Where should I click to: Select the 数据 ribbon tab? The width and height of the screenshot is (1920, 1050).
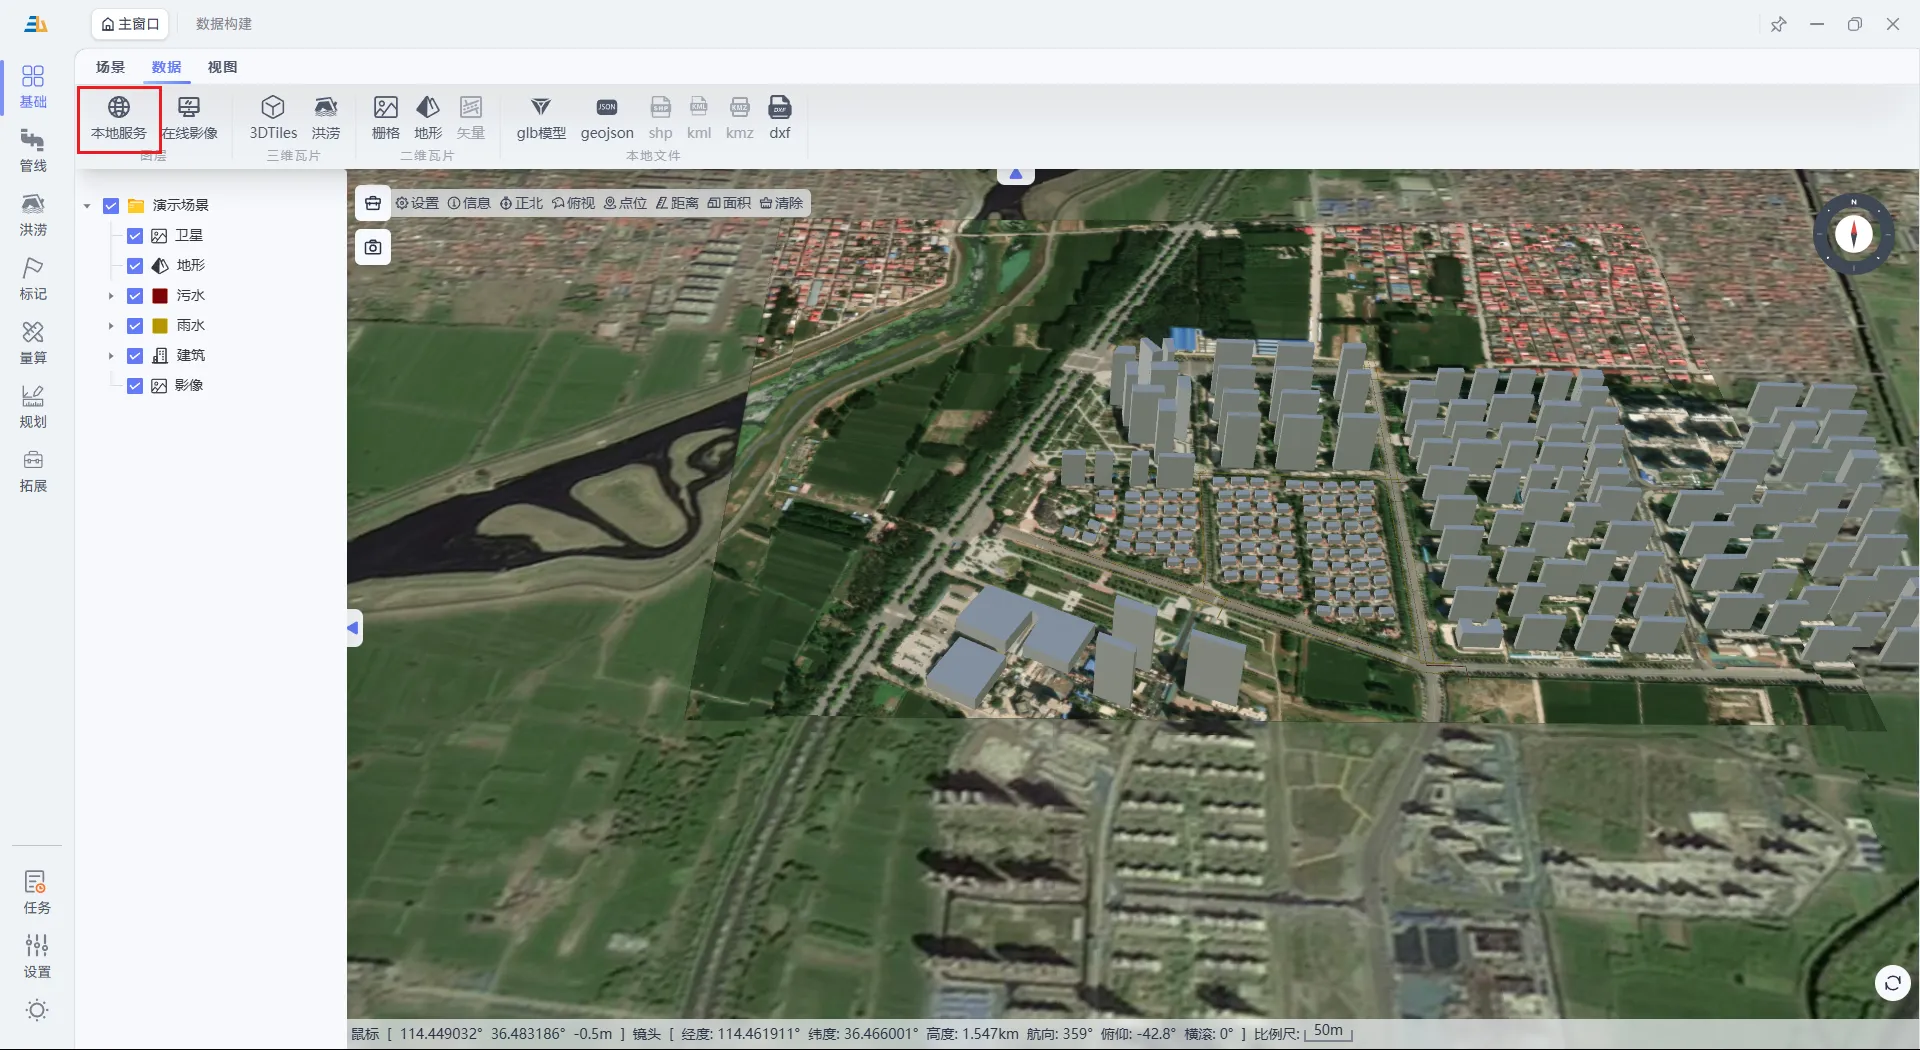[166, 67]
